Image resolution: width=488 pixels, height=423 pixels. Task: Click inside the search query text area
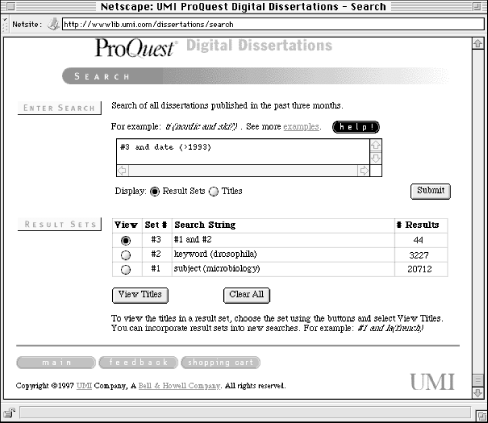point(243,152)
